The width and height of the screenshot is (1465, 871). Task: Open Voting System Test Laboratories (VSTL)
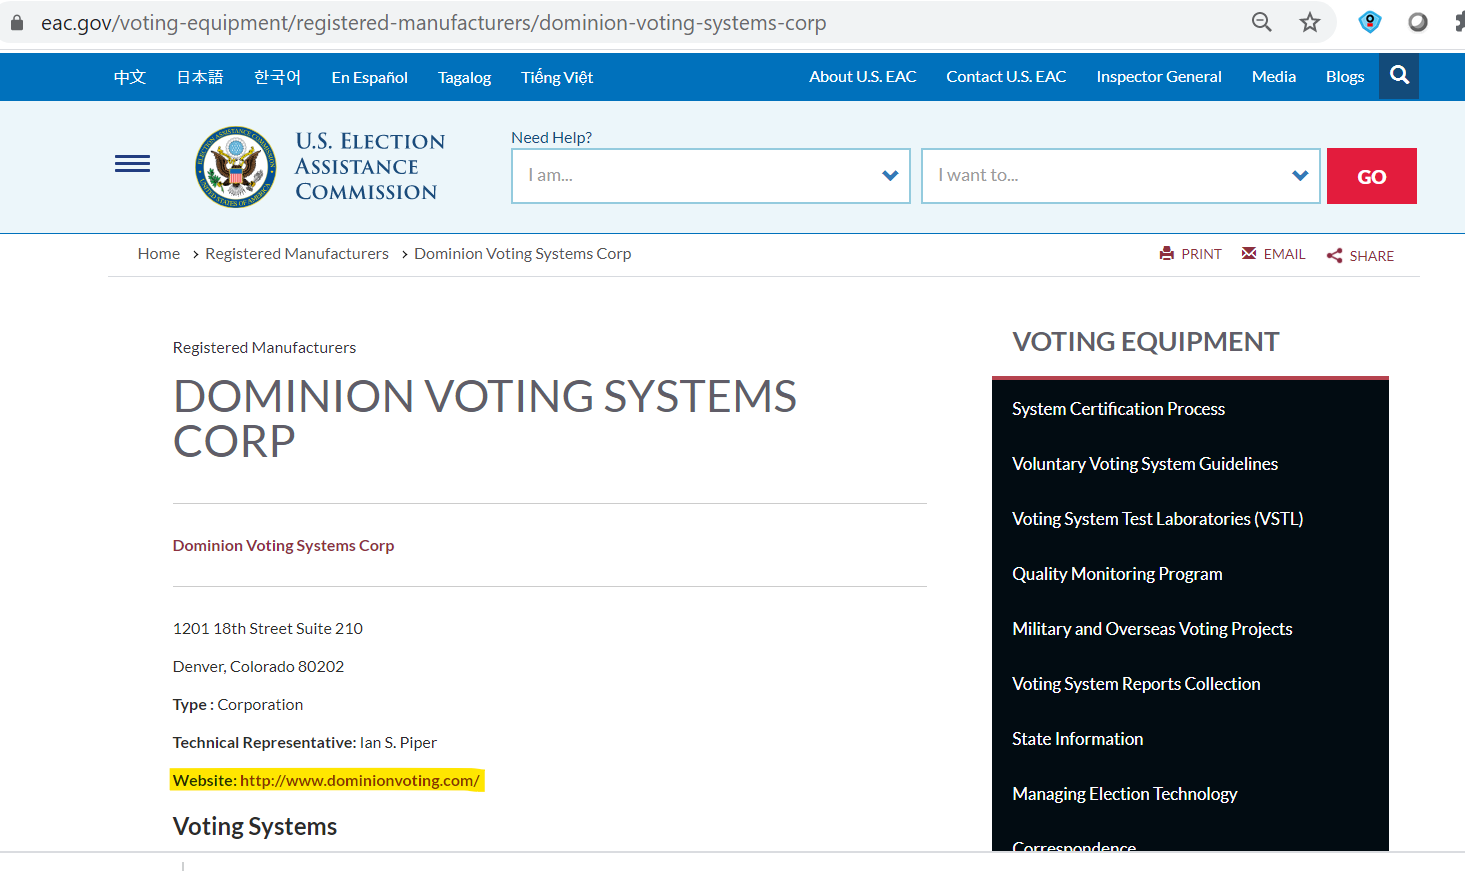click(x=1157, y=519)
